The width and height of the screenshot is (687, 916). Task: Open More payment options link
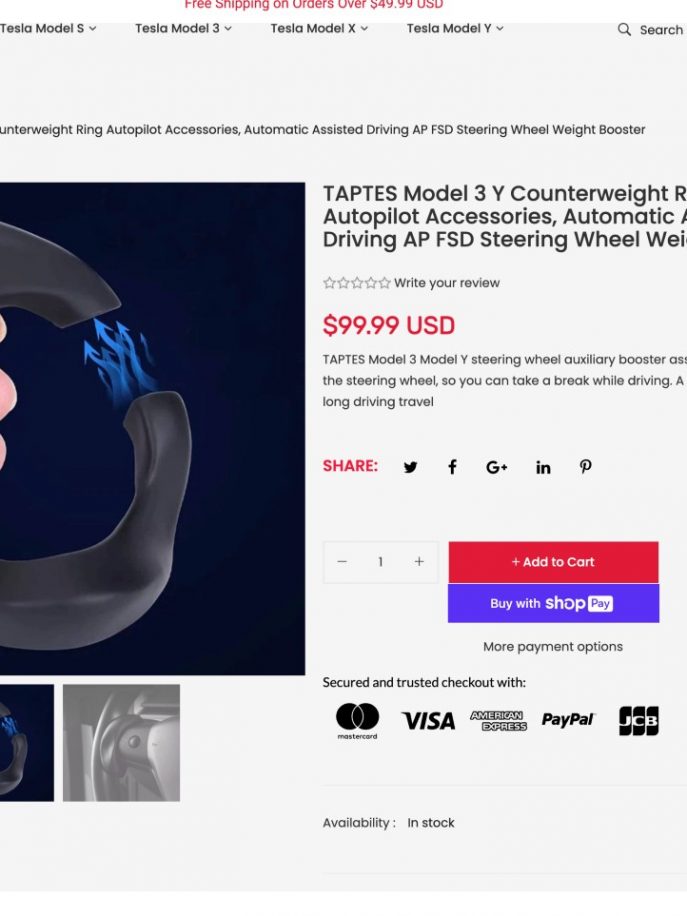pos(553,647)
